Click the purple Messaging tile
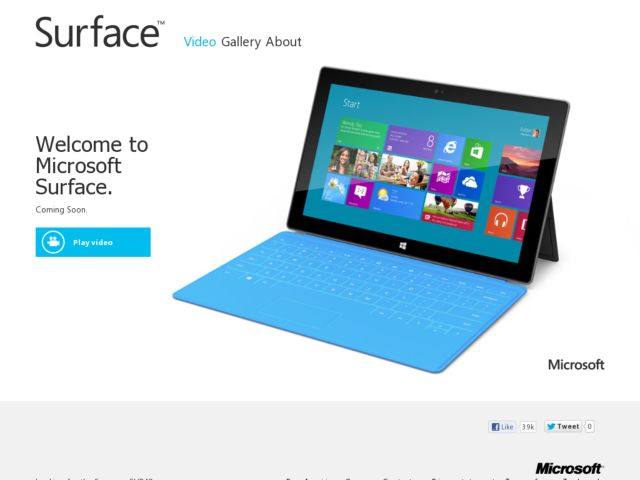Viewport: 640px width, 480px height. [x=360, y=193]
